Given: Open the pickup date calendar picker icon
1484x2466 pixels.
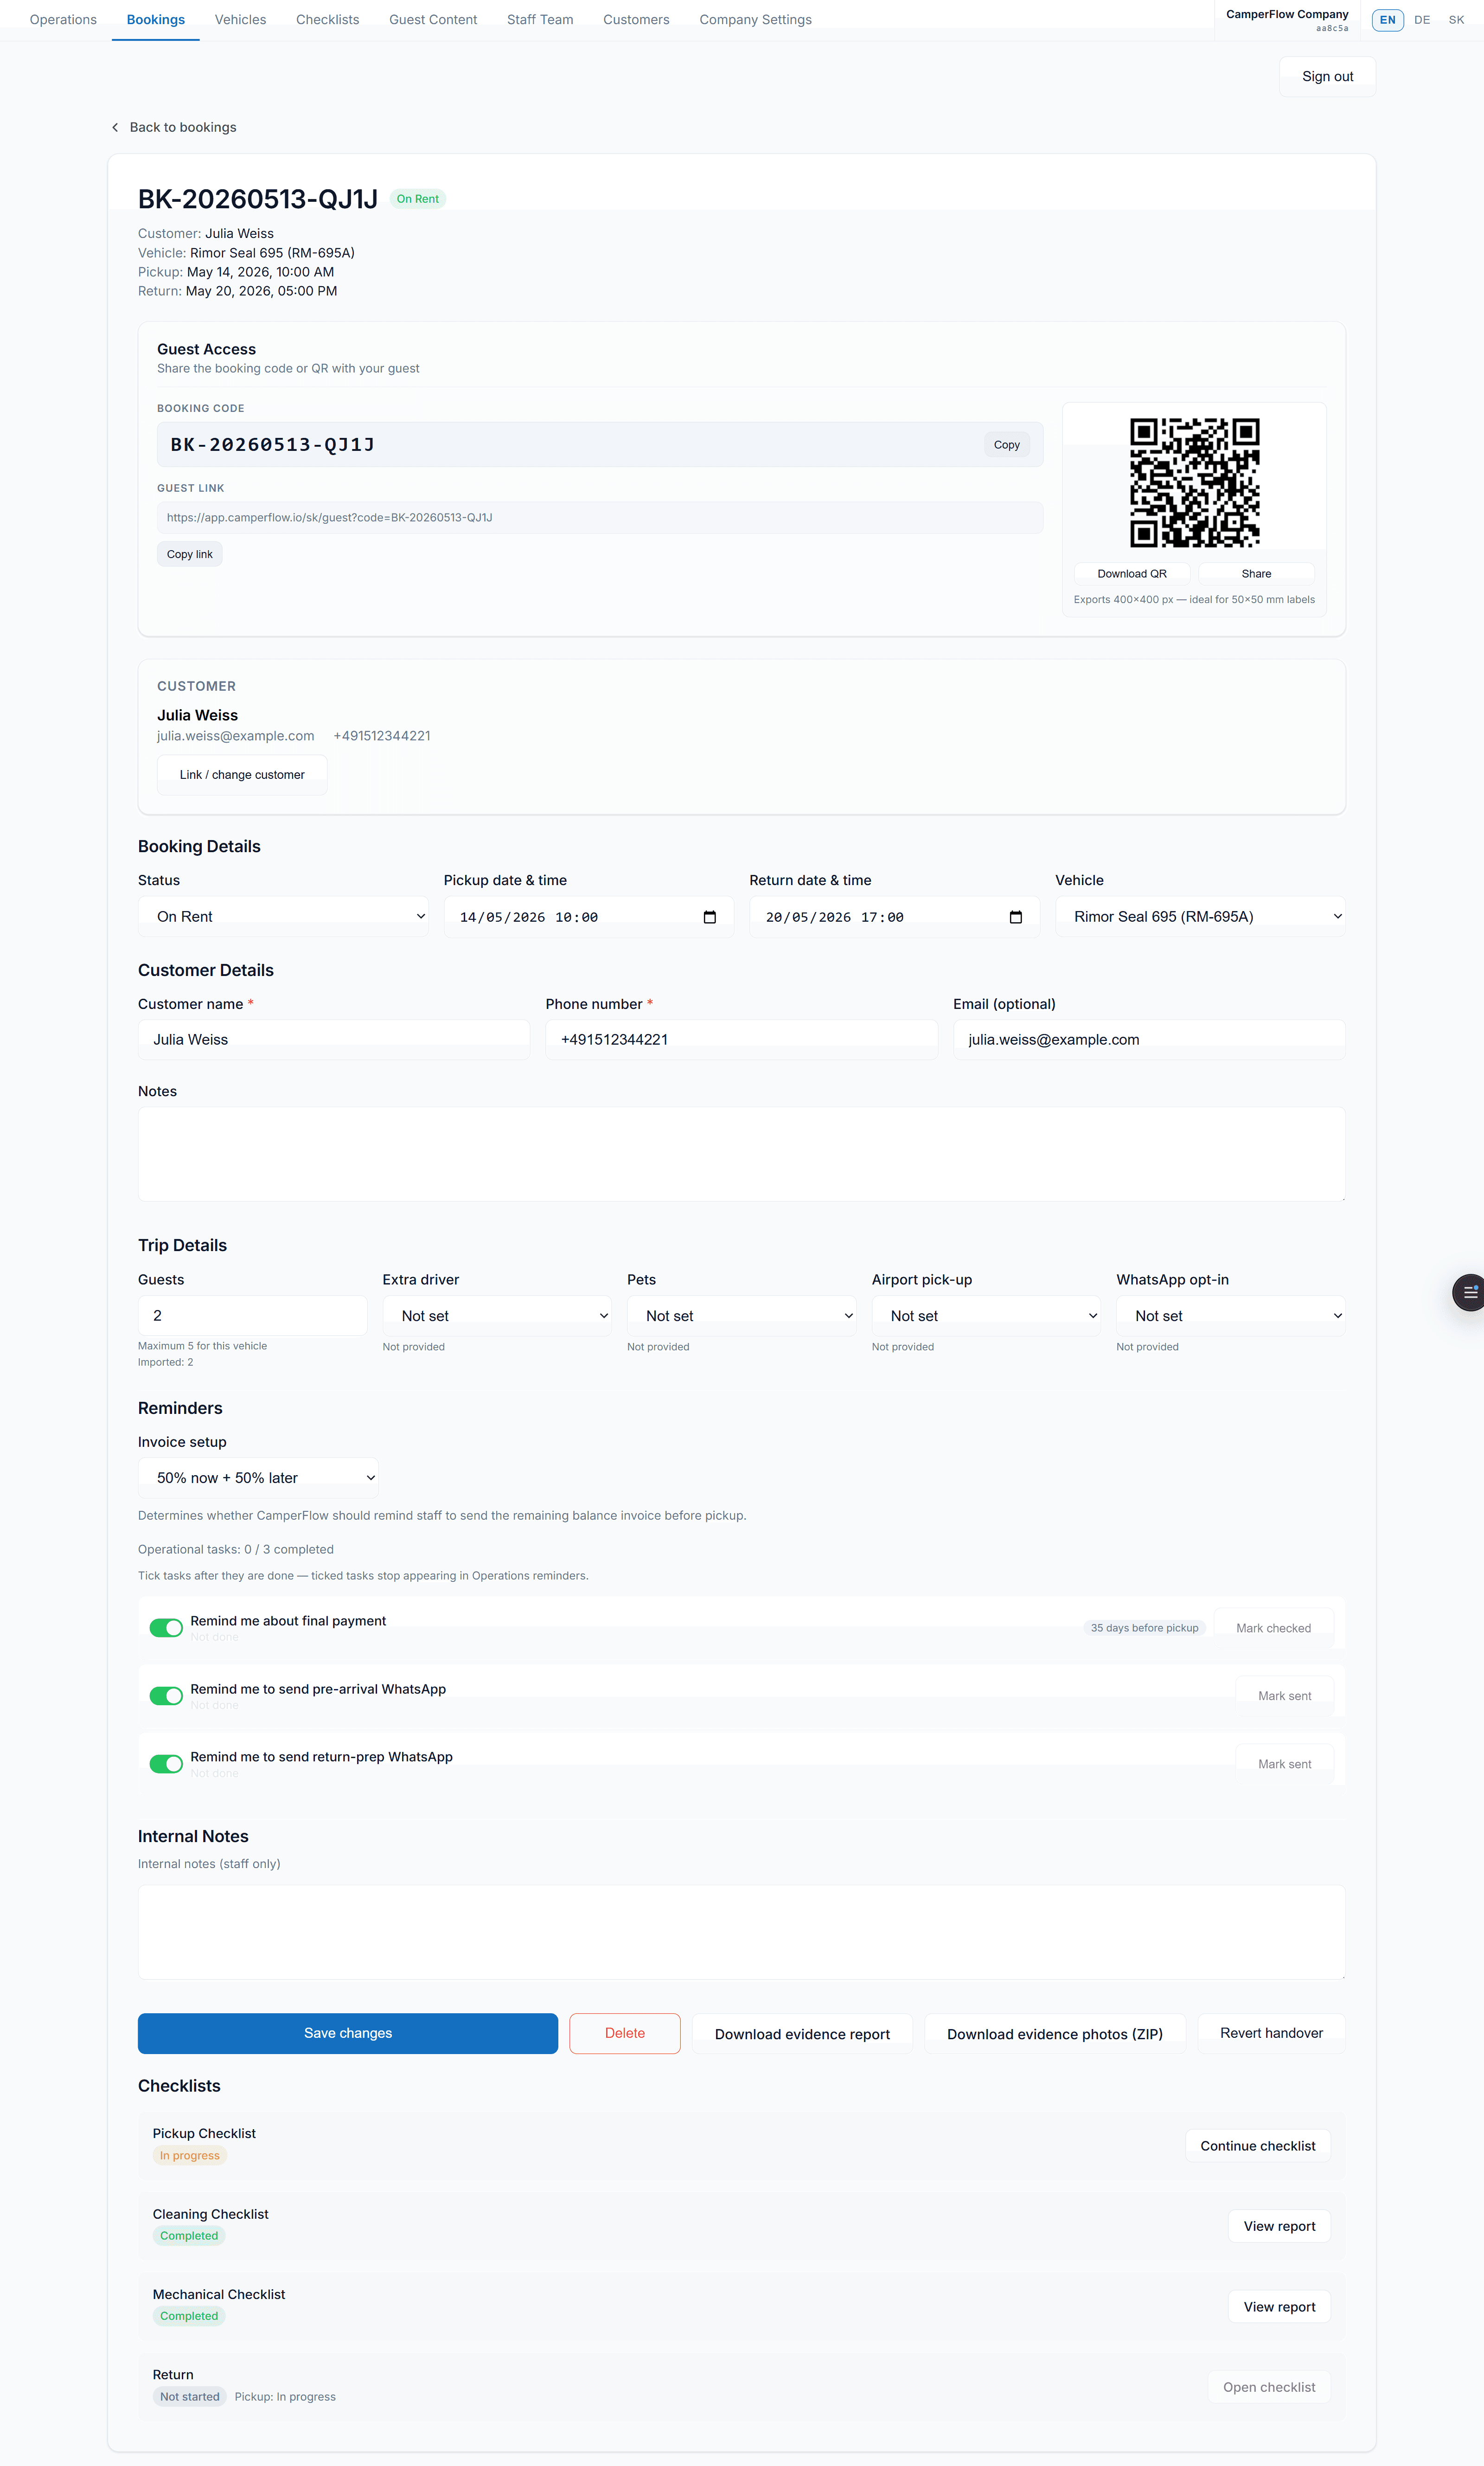Looking at the screenshot, I should tap(710, 917).
